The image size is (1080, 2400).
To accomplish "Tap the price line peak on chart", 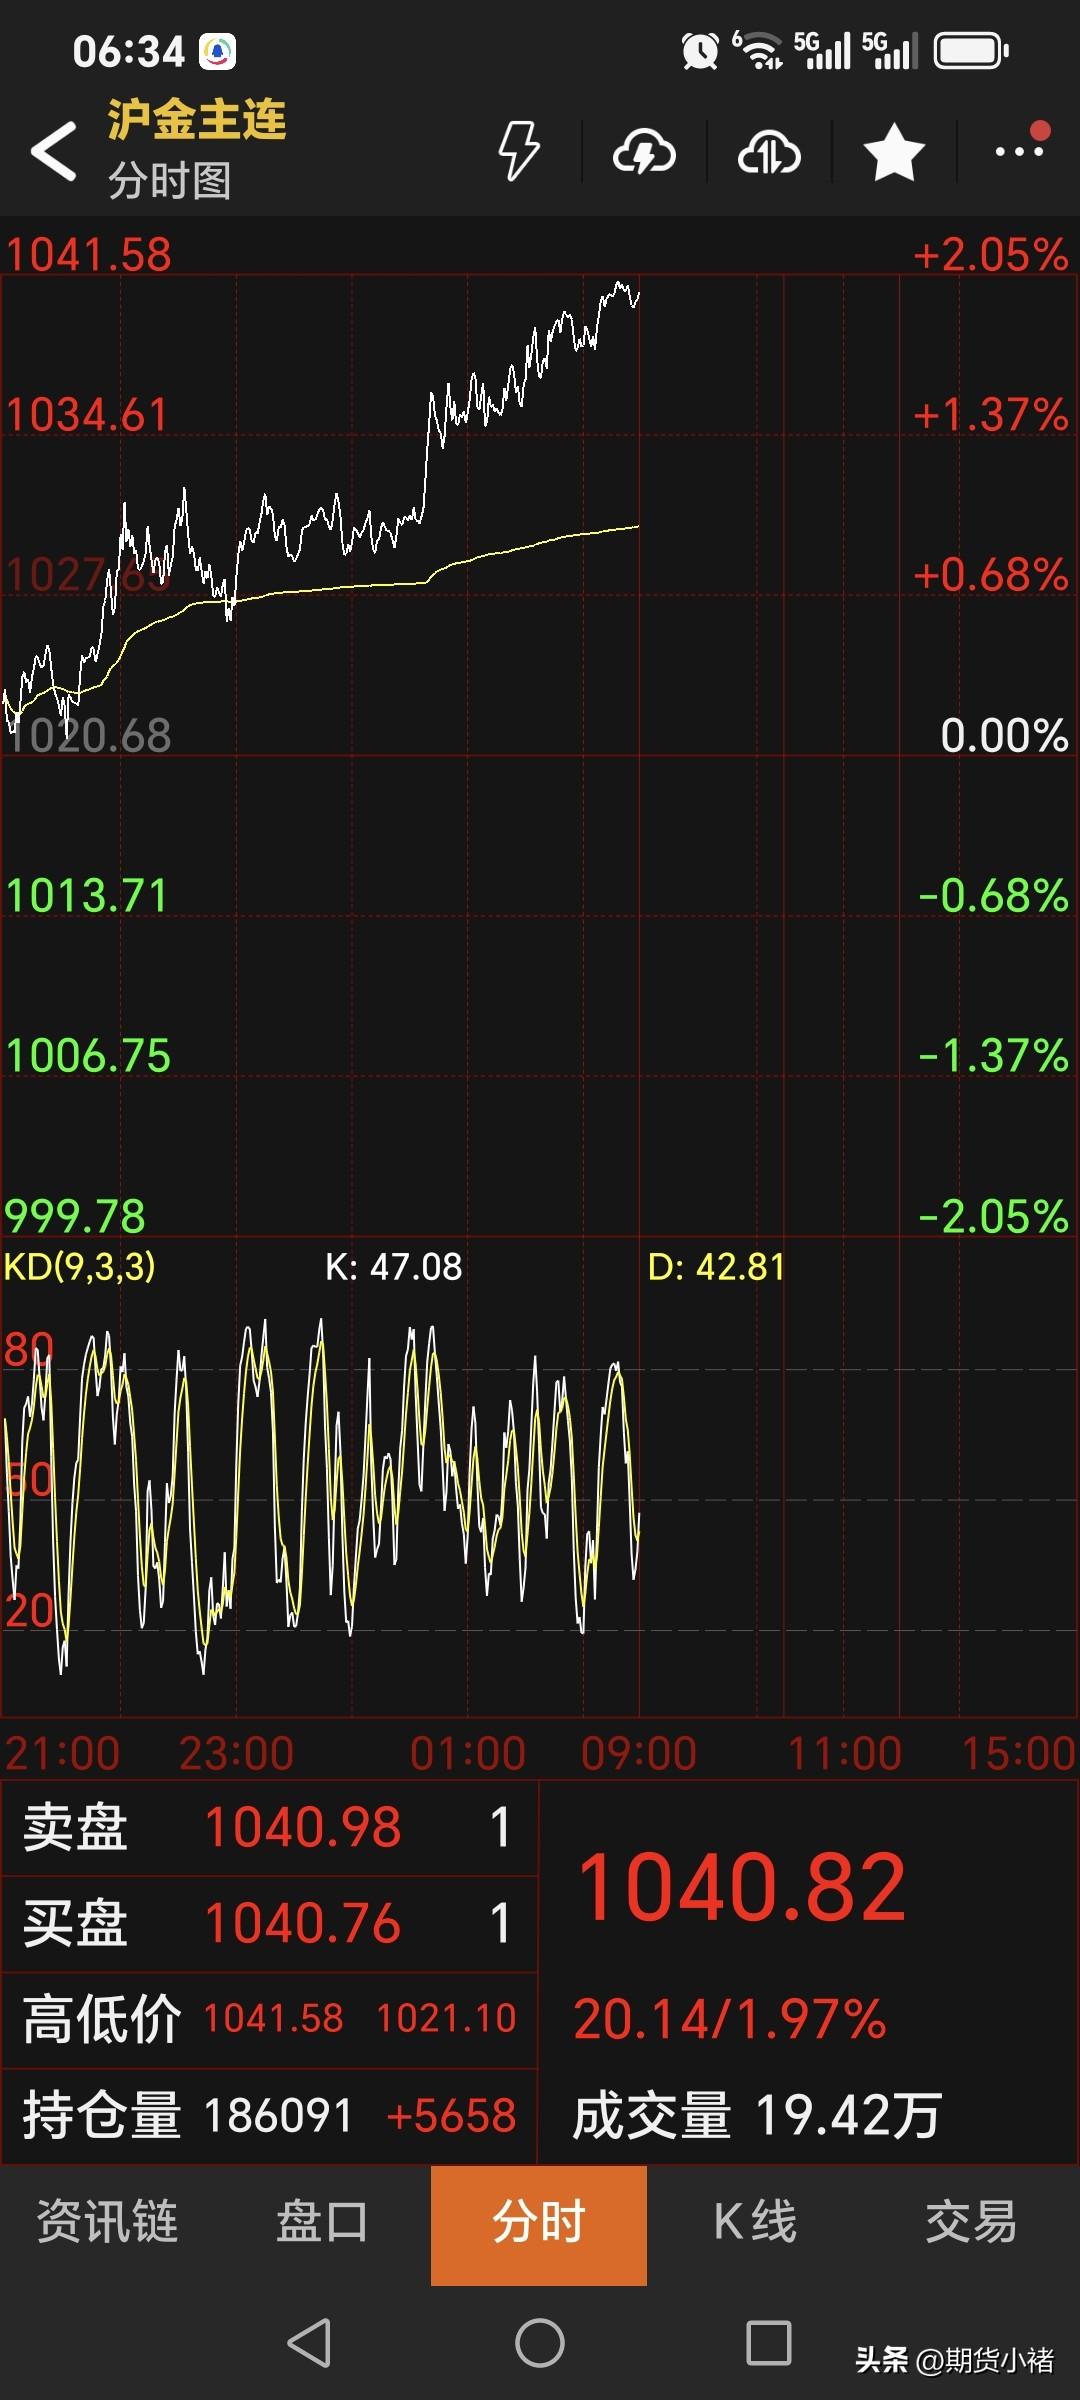I will click(619, 284).
